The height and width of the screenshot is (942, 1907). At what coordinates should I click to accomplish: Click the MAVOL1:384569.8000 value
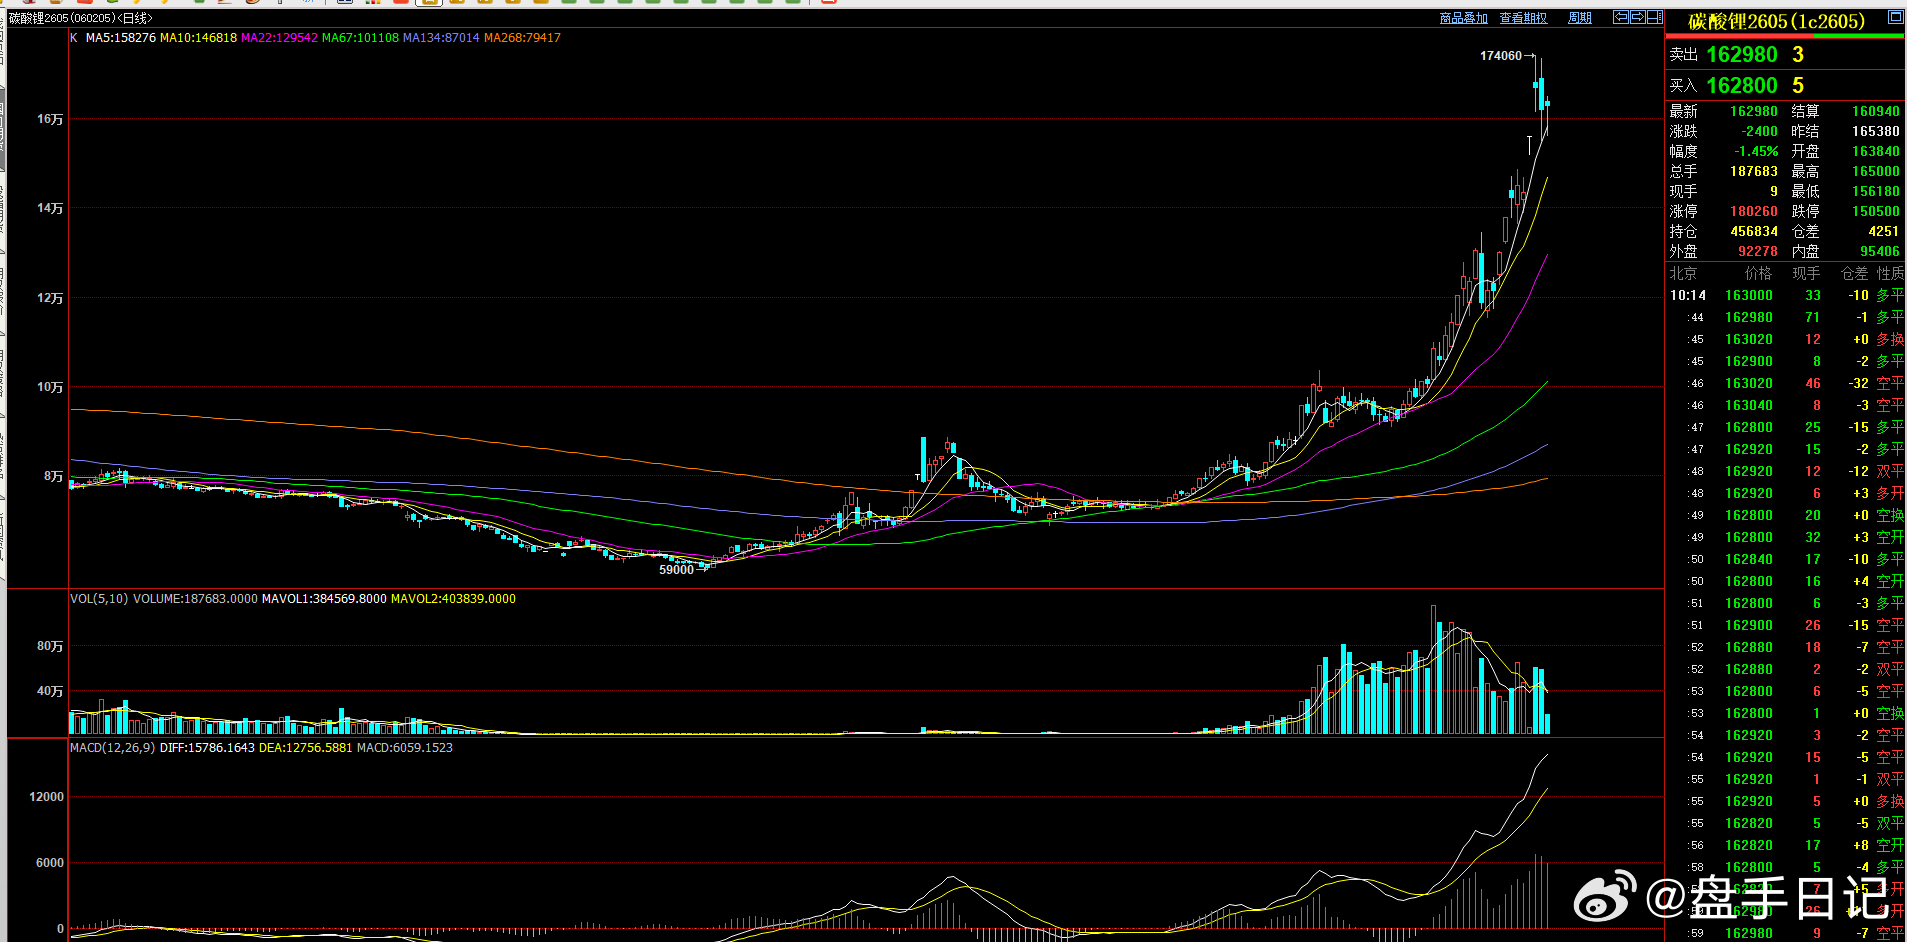click(324, 599)
